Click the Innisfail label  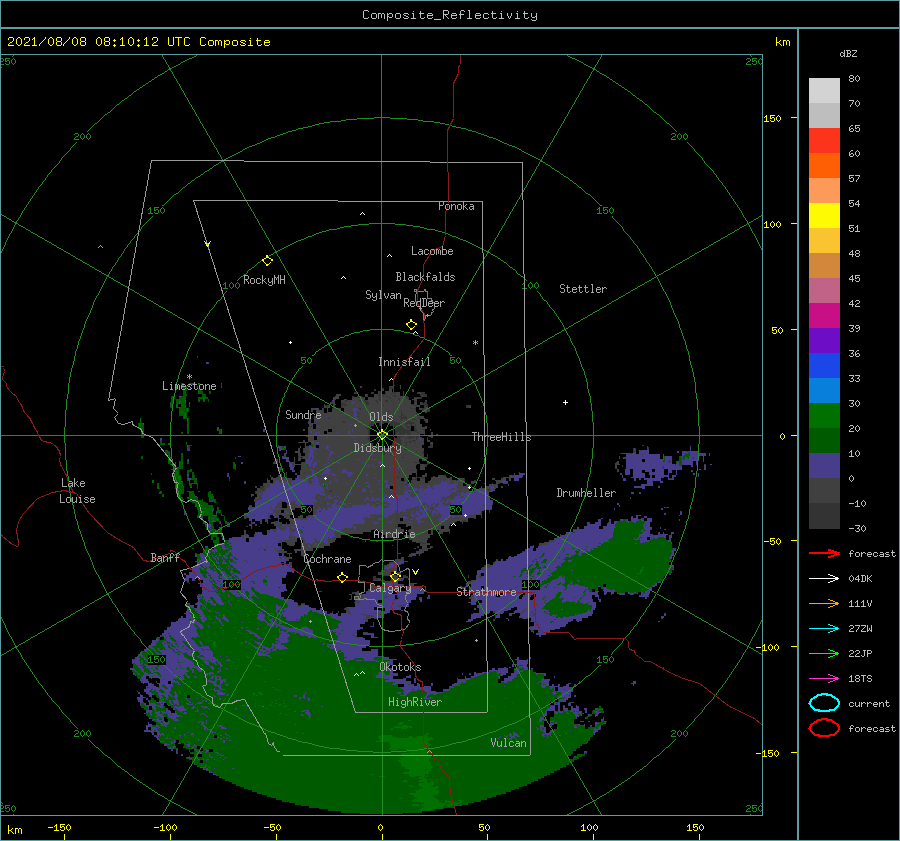point(404,362)
